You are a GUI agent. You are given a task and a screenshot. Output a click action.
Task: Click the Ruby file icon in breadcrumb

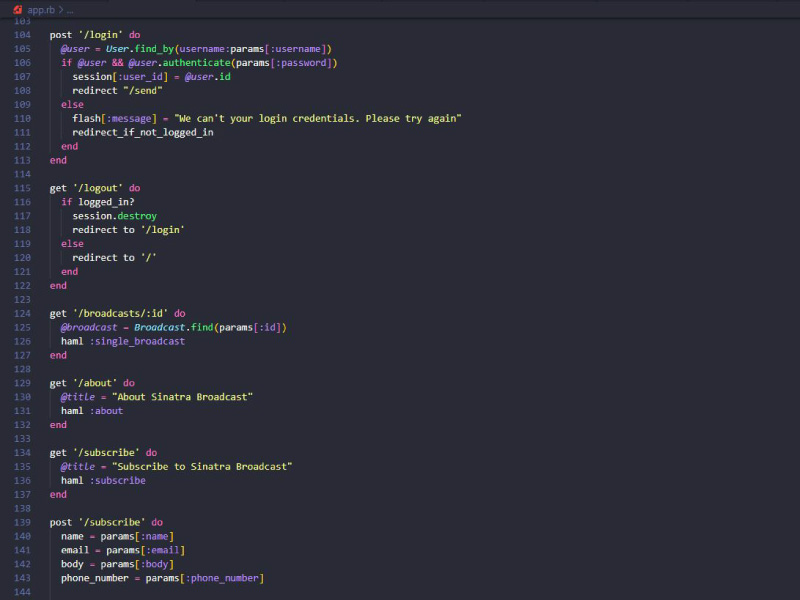click(18, 10)
